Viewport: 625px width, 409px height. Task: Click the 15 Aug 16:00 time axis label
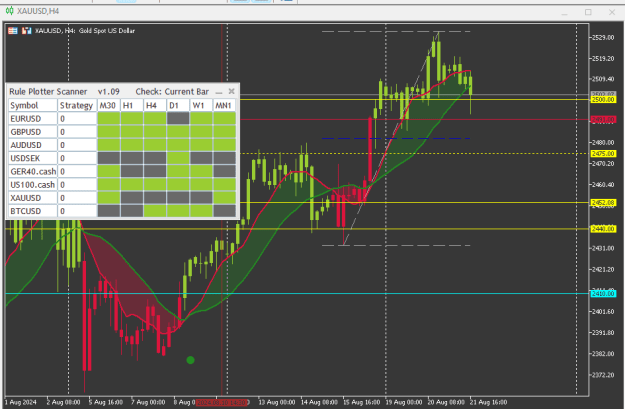click(x=362, y=402)
